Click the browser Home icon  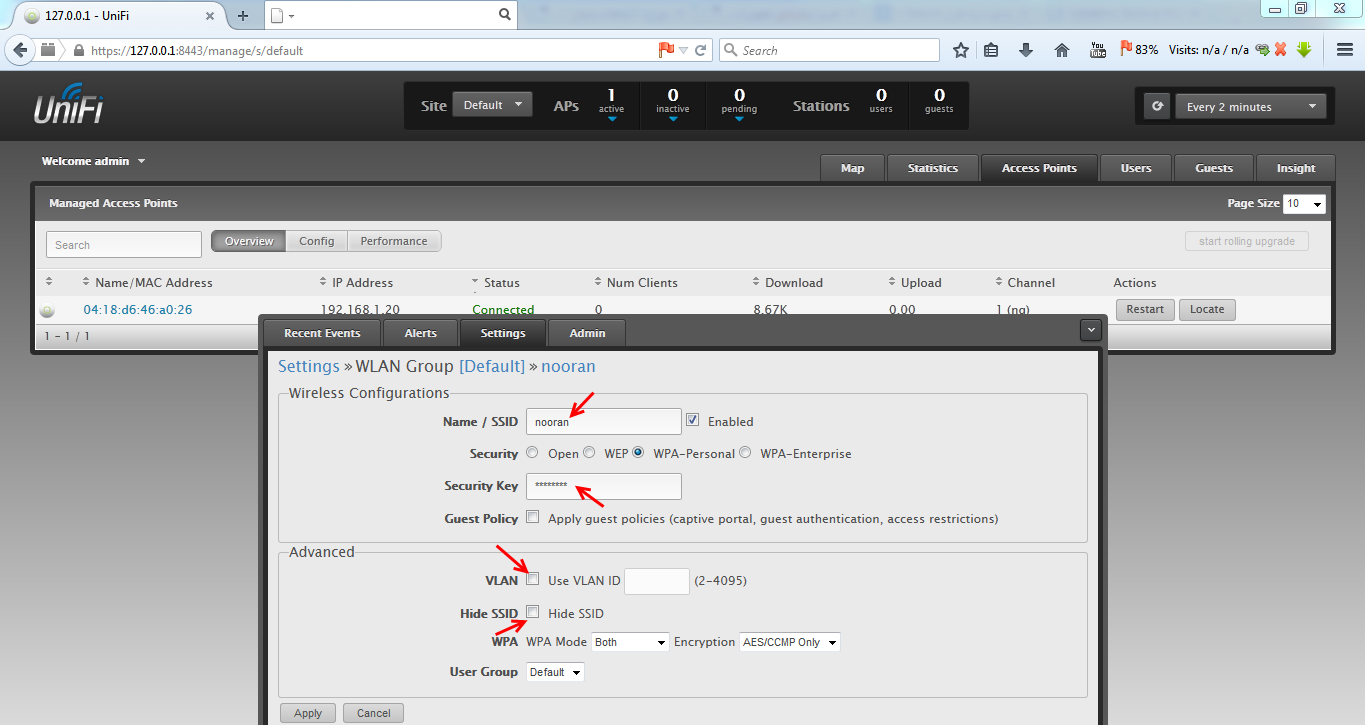1062,50
